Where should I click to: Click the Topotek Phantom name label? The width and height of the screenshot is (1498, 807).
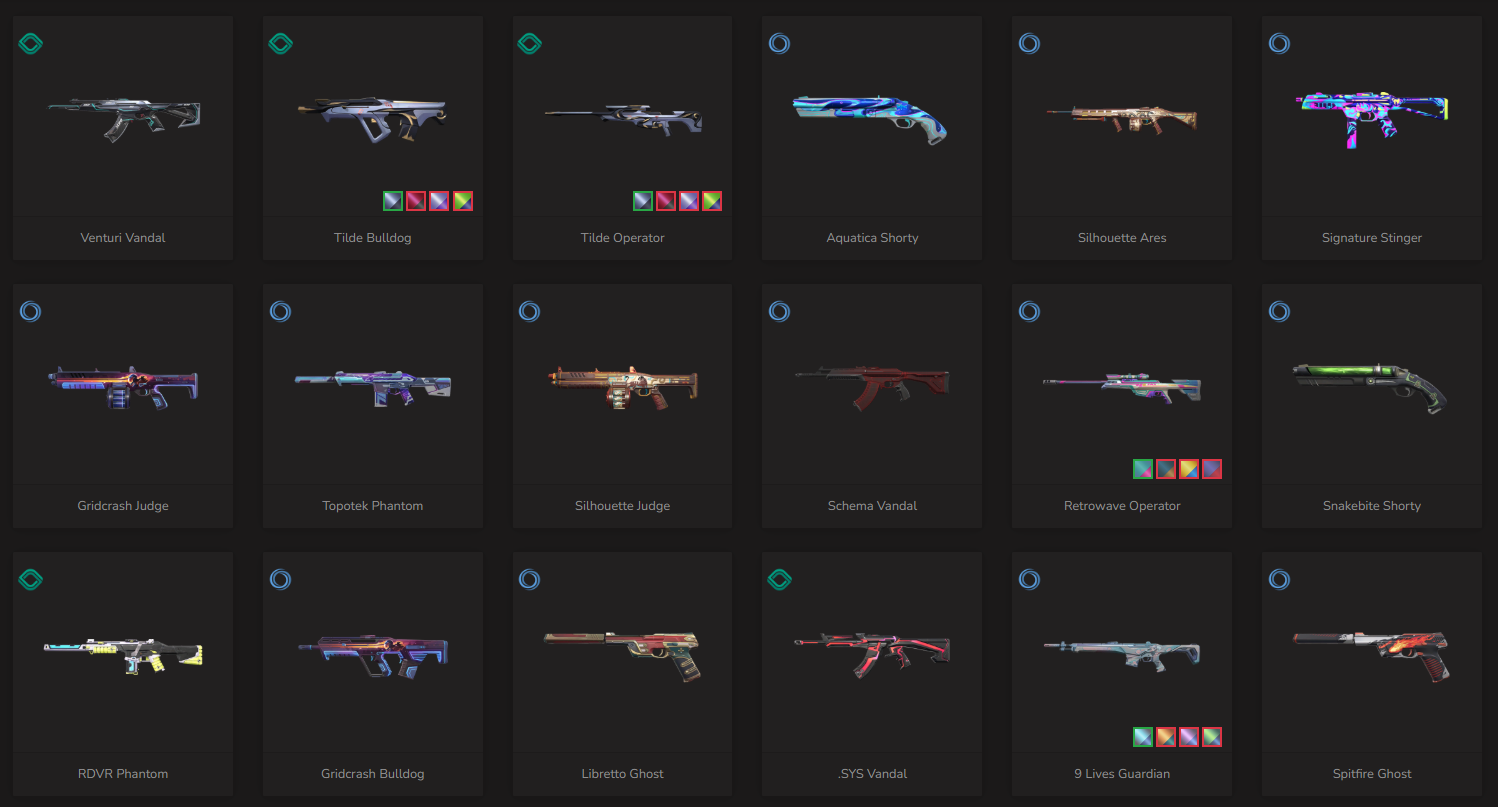[x=373, y=506]
